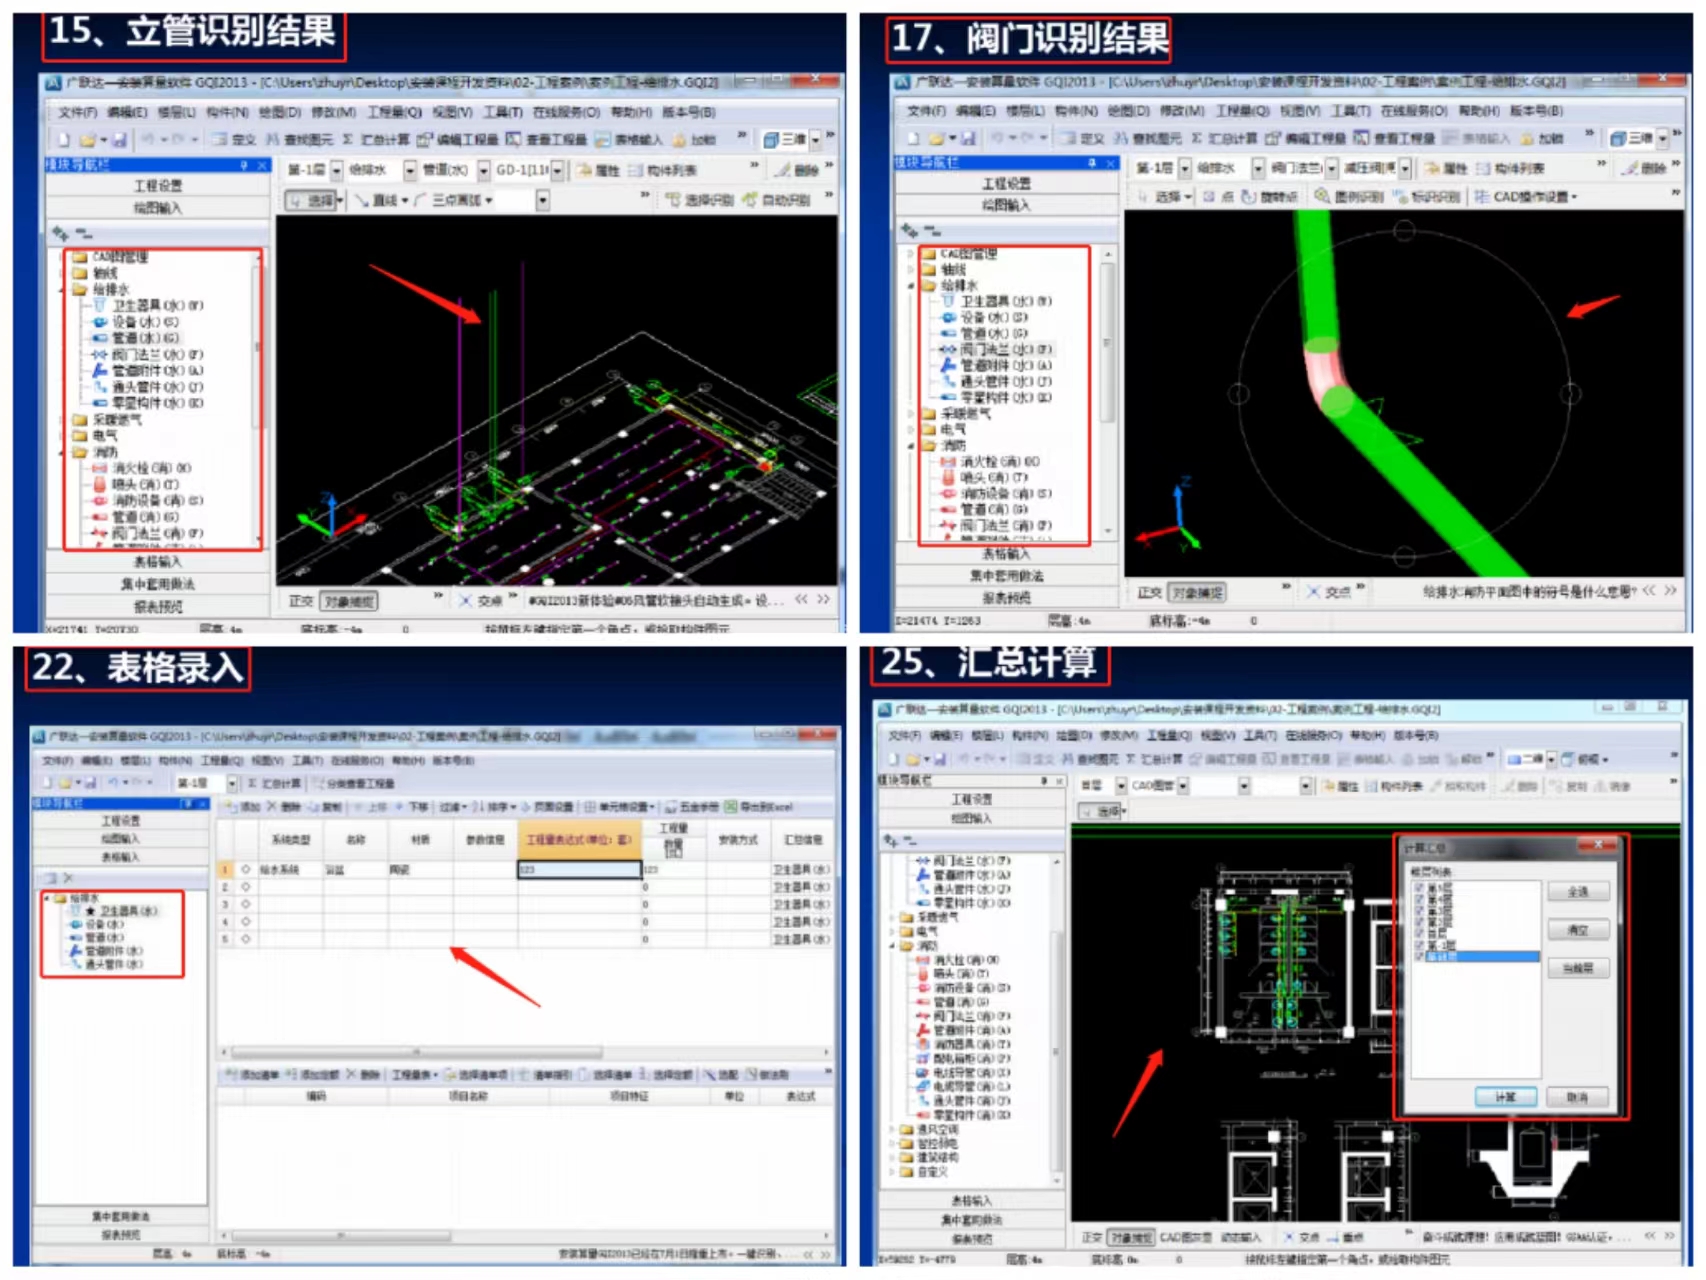
Task: Open the 视图(V) menu in 阀门识别结果 window
Action: [x=1299, y=110]
